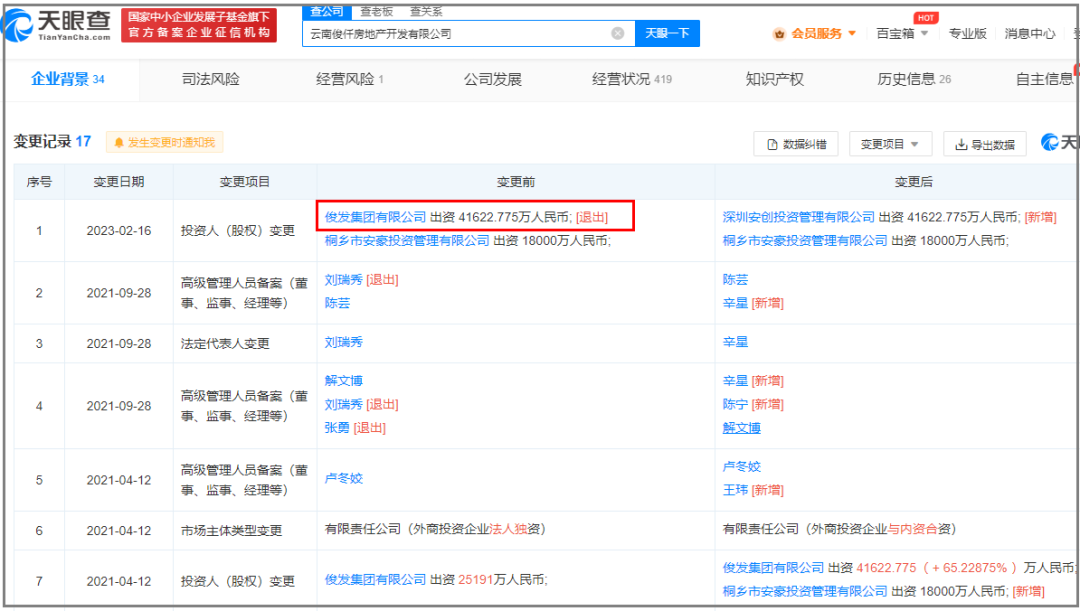Open the TianYanCha logo homepage
1080x611 pixels.
[x=57, y=25]
